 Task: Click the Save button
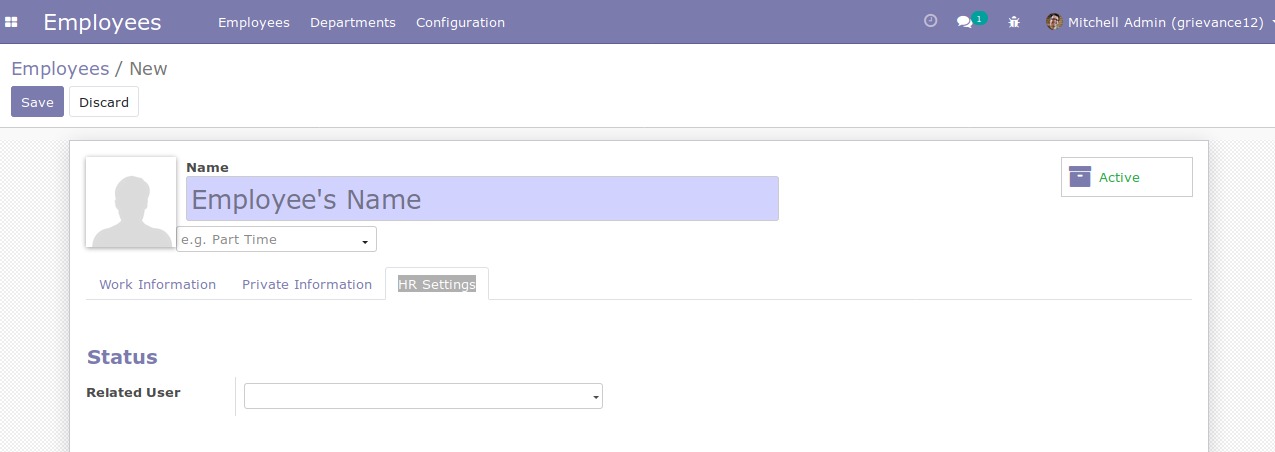point(37,102)
